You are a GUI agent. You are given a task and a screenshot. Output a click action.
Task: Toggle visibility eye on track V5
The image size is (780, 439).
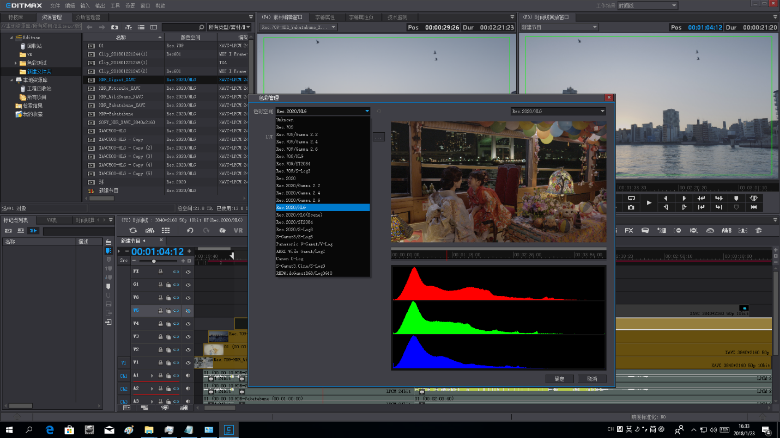pyautogui.click(x=188, y=310)
